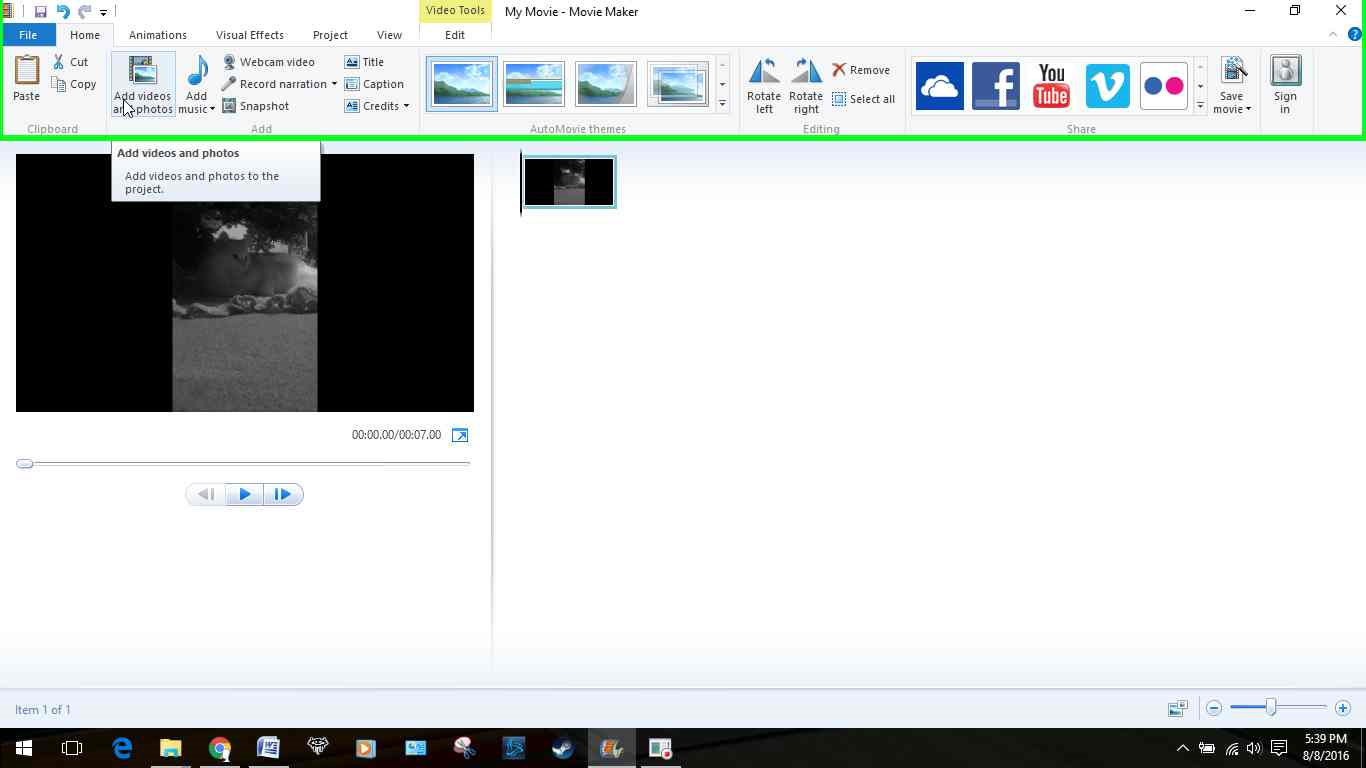
Task: Open the Project tab
Action: coord(330,35)
